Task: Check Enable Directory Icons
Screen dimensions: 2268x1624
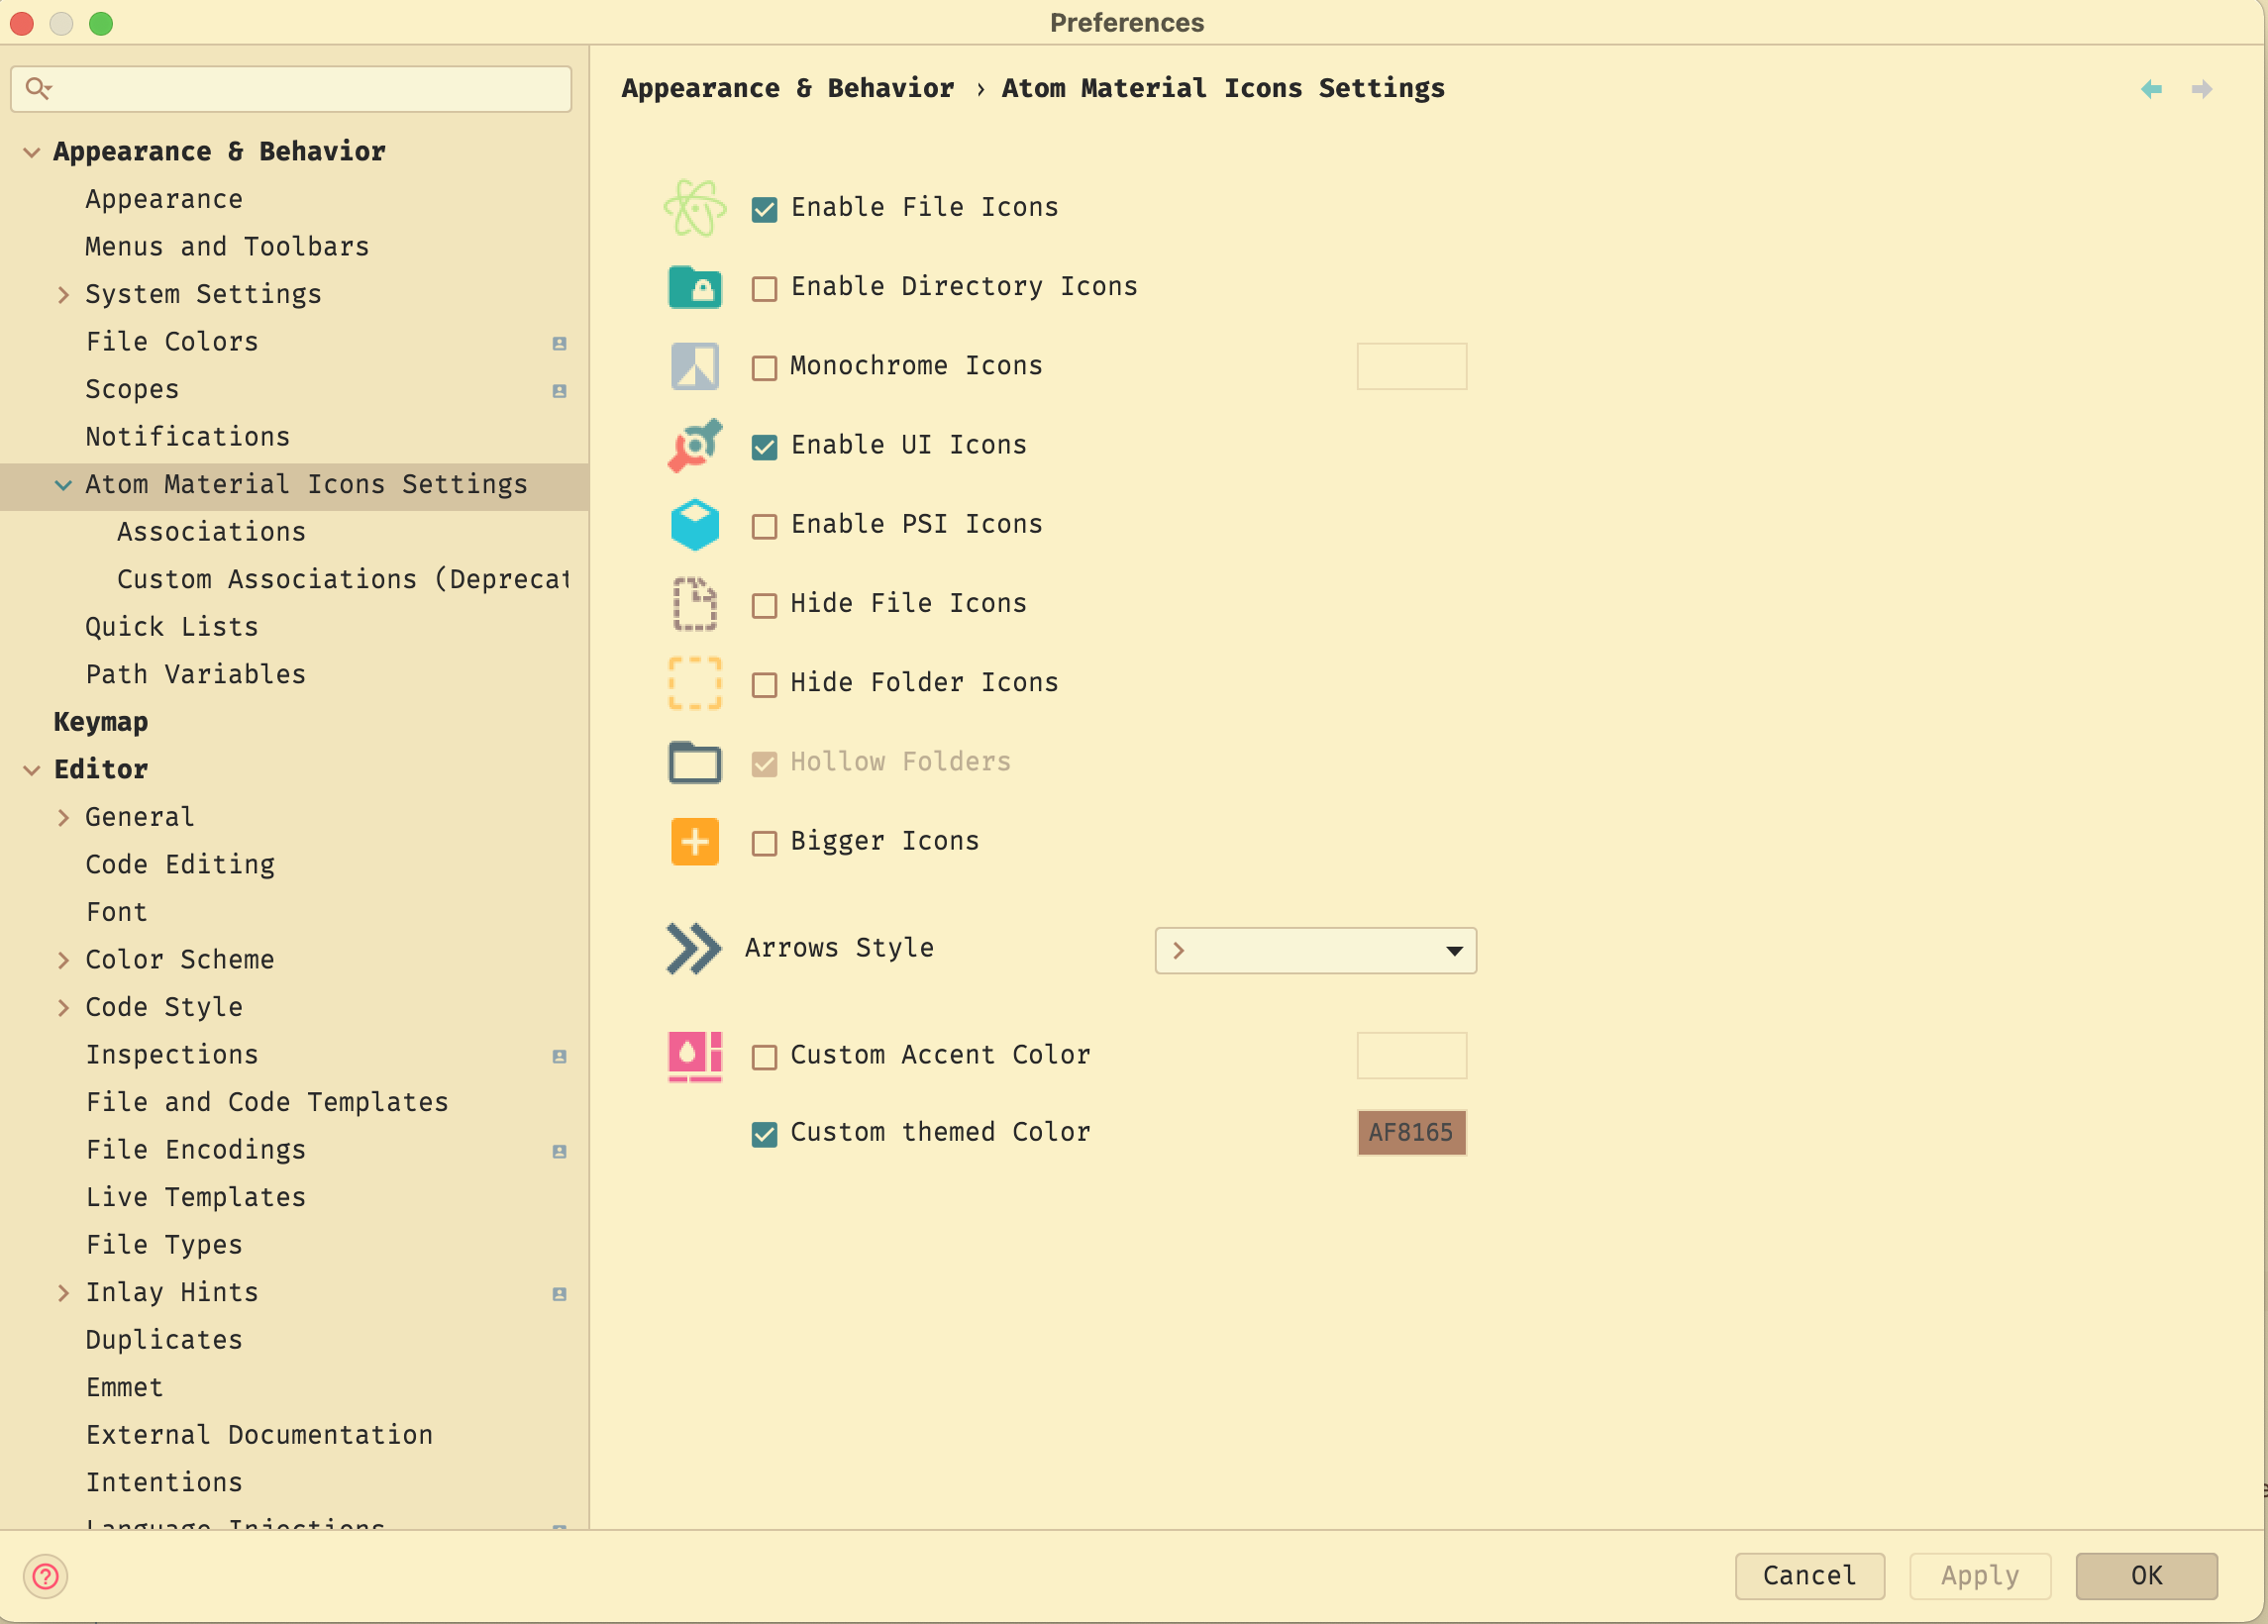Action: (764, 288)
